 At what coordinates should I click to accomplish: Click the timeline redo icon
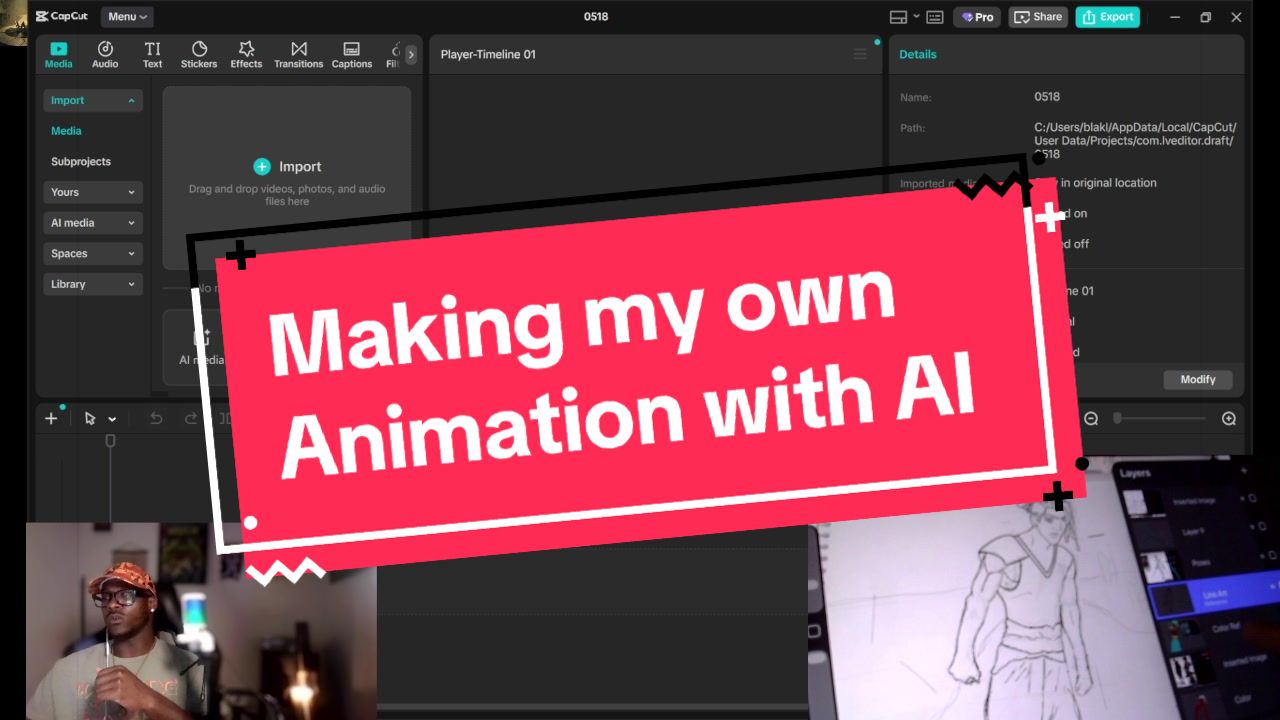[191, 419]
